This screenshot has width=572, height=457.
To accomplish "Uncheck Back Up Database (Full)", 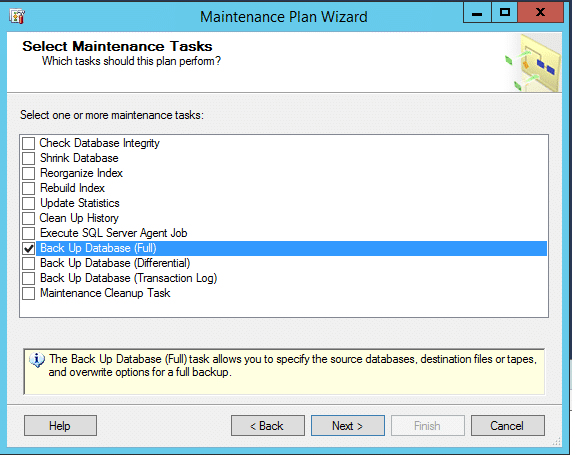I will click(28, 248).
